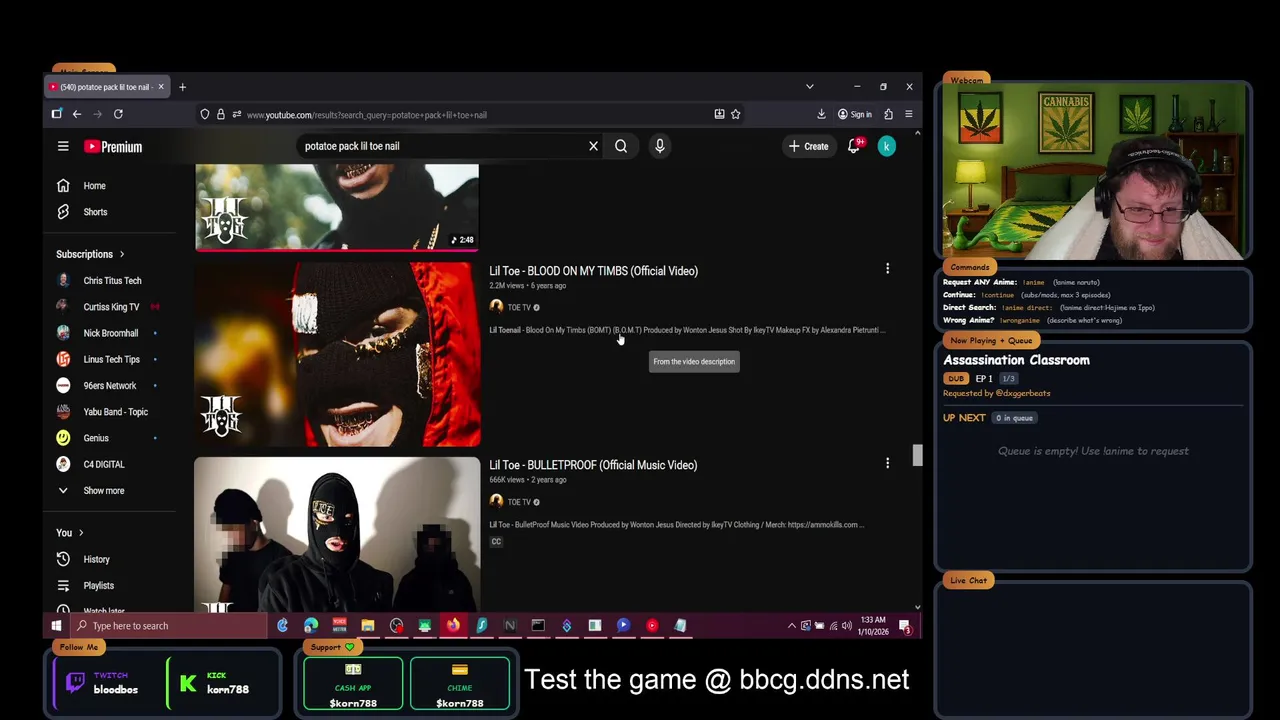This screenshot has height=720, width=1280.
Task: Open Firefox from the taskbar
Action: [x=453, y=626]
